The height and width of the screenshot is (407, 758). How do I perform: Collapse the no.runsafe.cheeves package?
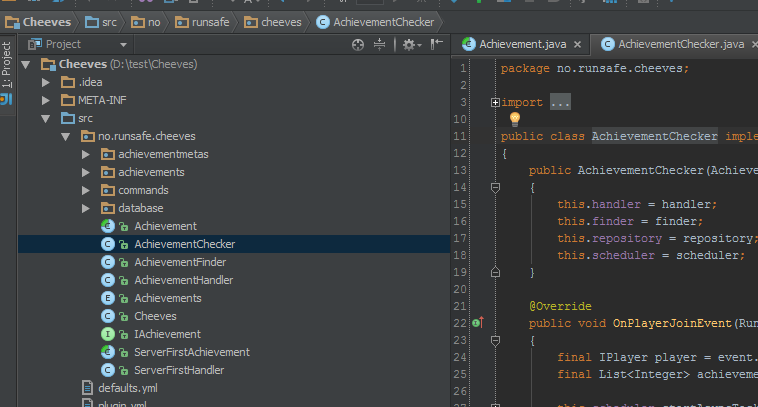point(66,136)
